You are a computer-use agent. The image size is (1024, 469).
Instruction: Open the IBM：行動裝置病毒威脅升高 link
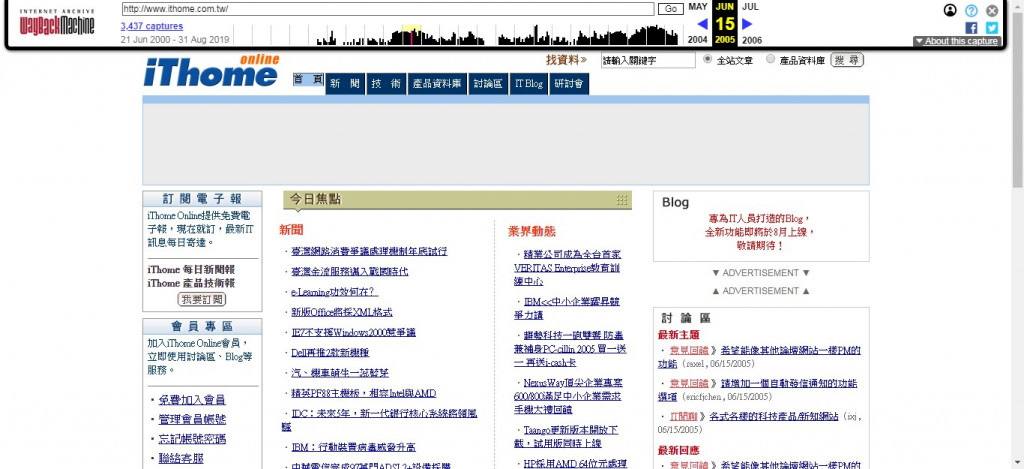click(x=353, y=447)
